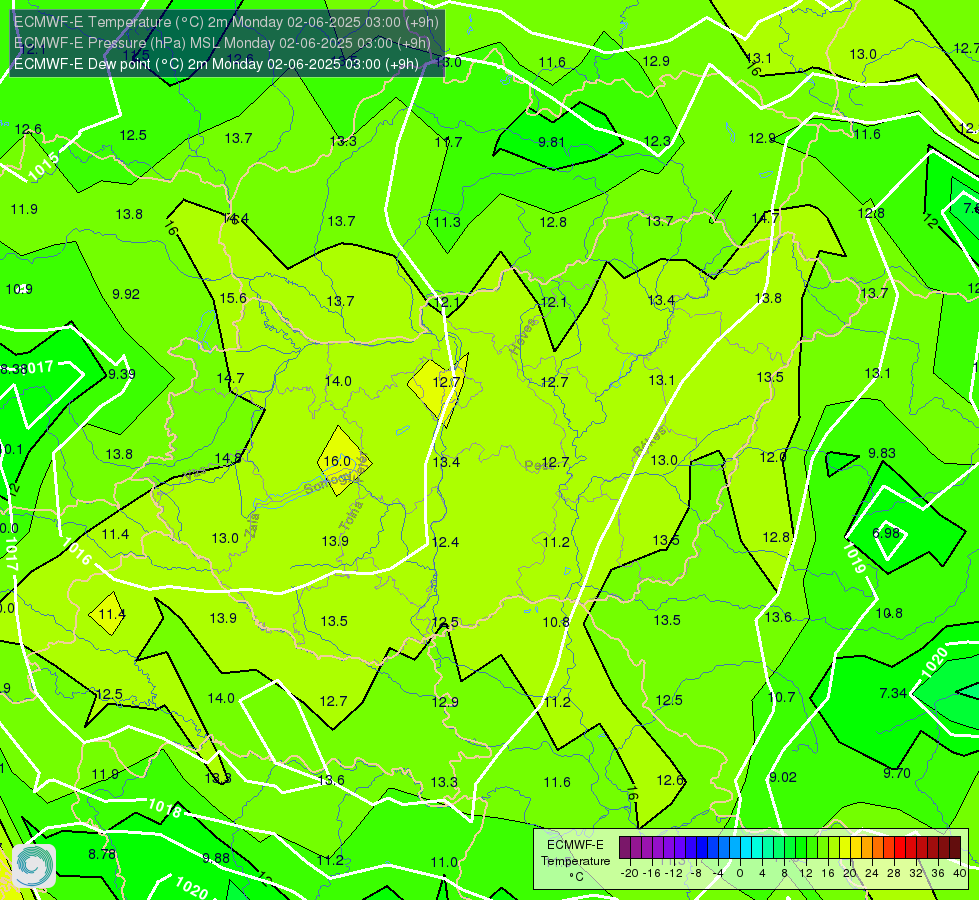Click the 9.02 dew point value
The width and height of the screenshot is (979, 900).
[x=783, y=777]
